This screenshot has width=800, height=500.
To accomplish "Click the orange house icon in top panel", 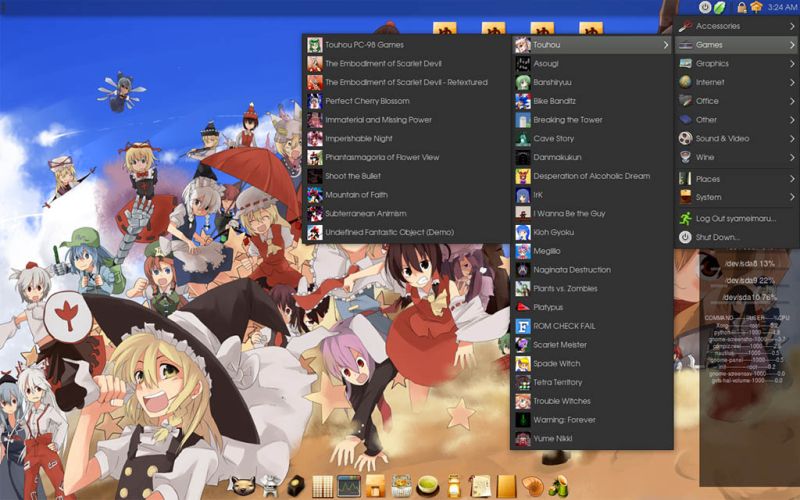I will 756,7.
